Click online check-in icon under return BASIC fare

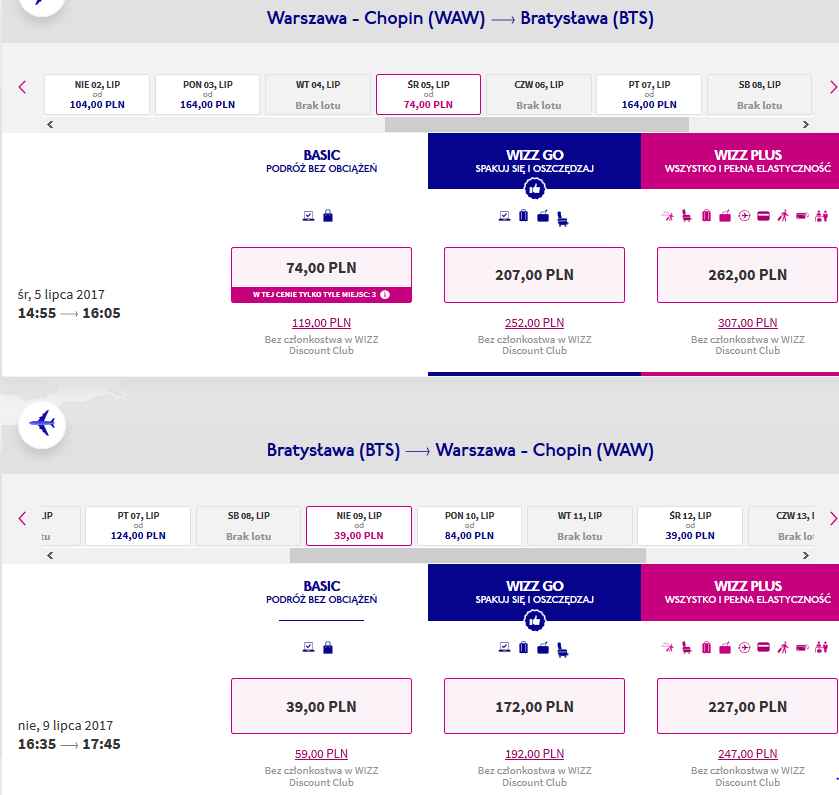click(x=308, y=647)
